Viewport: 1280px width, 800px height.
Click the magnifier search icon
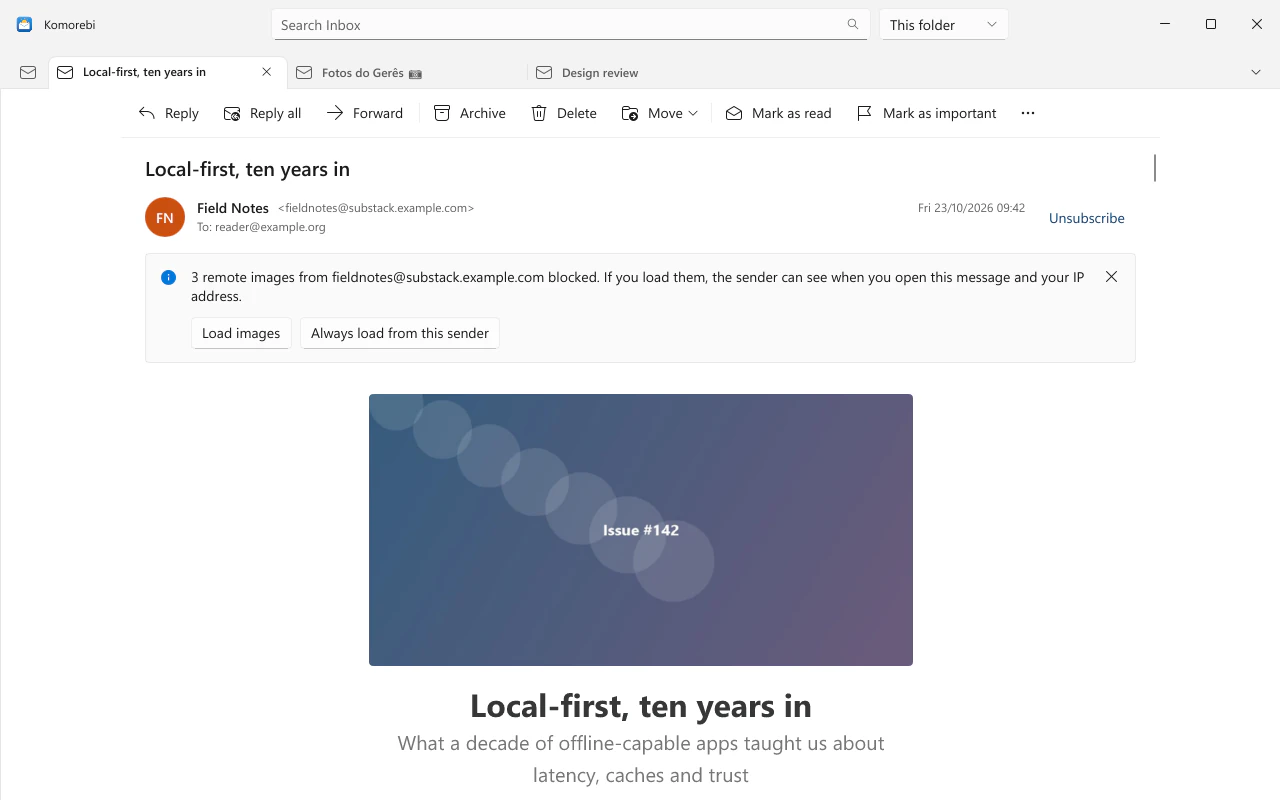click(853, 24)
